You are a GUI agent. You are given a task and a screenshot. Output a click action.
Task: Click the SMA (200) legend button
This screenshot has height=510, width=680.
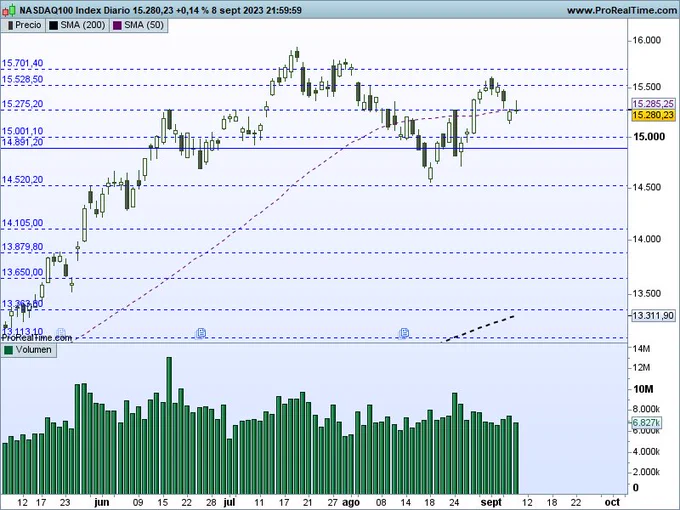click(x=78, y=25)
